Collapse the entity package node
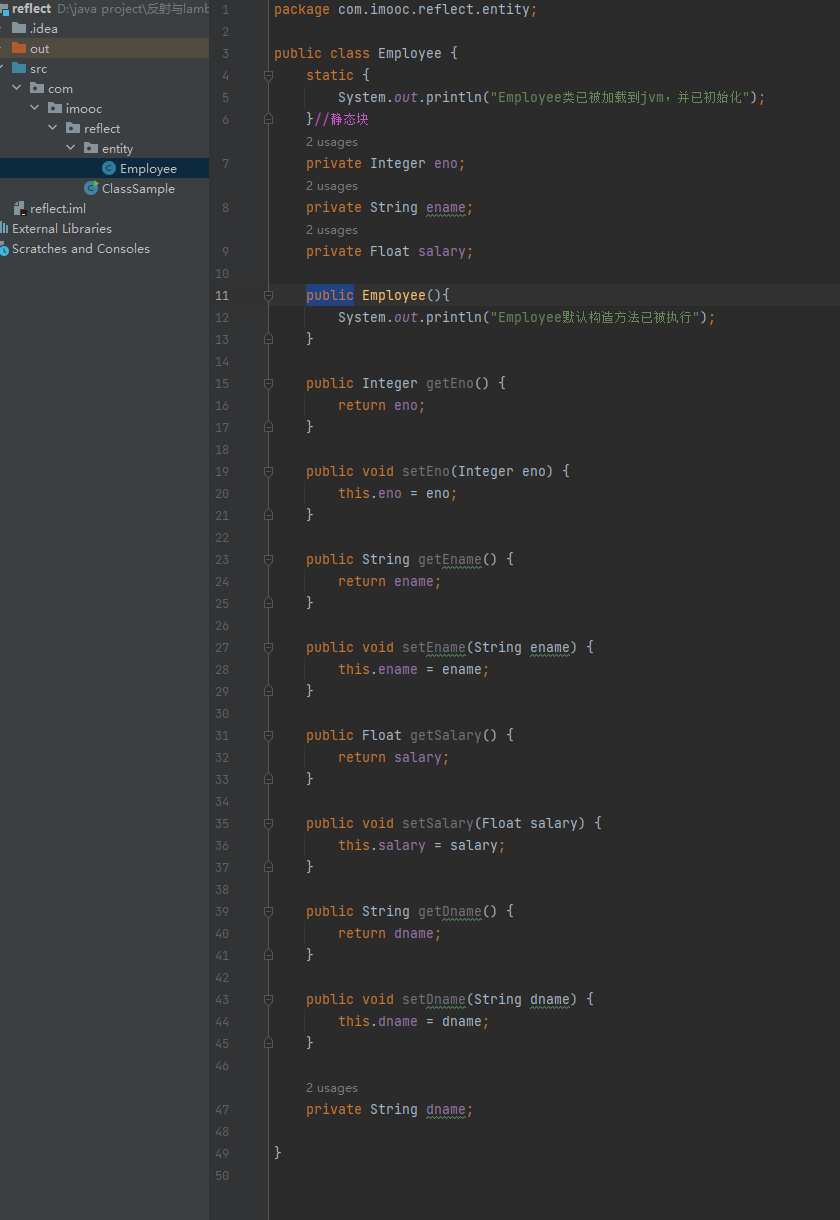The width and height of the screenshot is (840, 1220). tap(71, 148)
